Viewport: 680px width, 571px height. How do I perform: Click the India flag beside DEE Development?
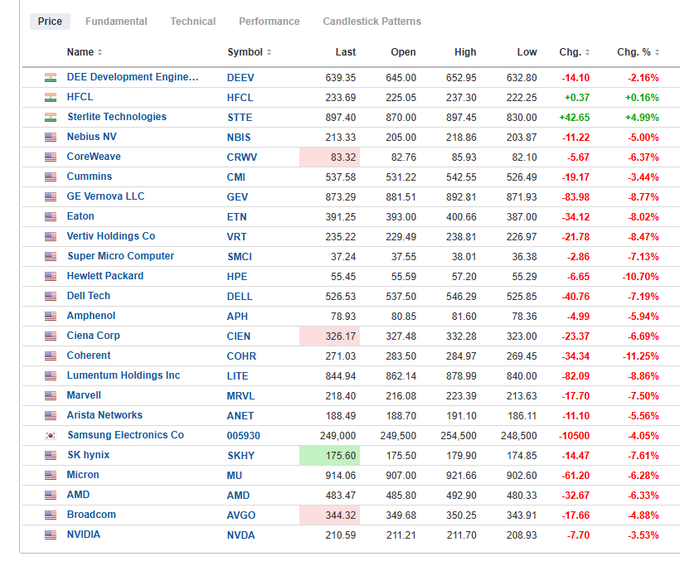(x=51, y=78)
